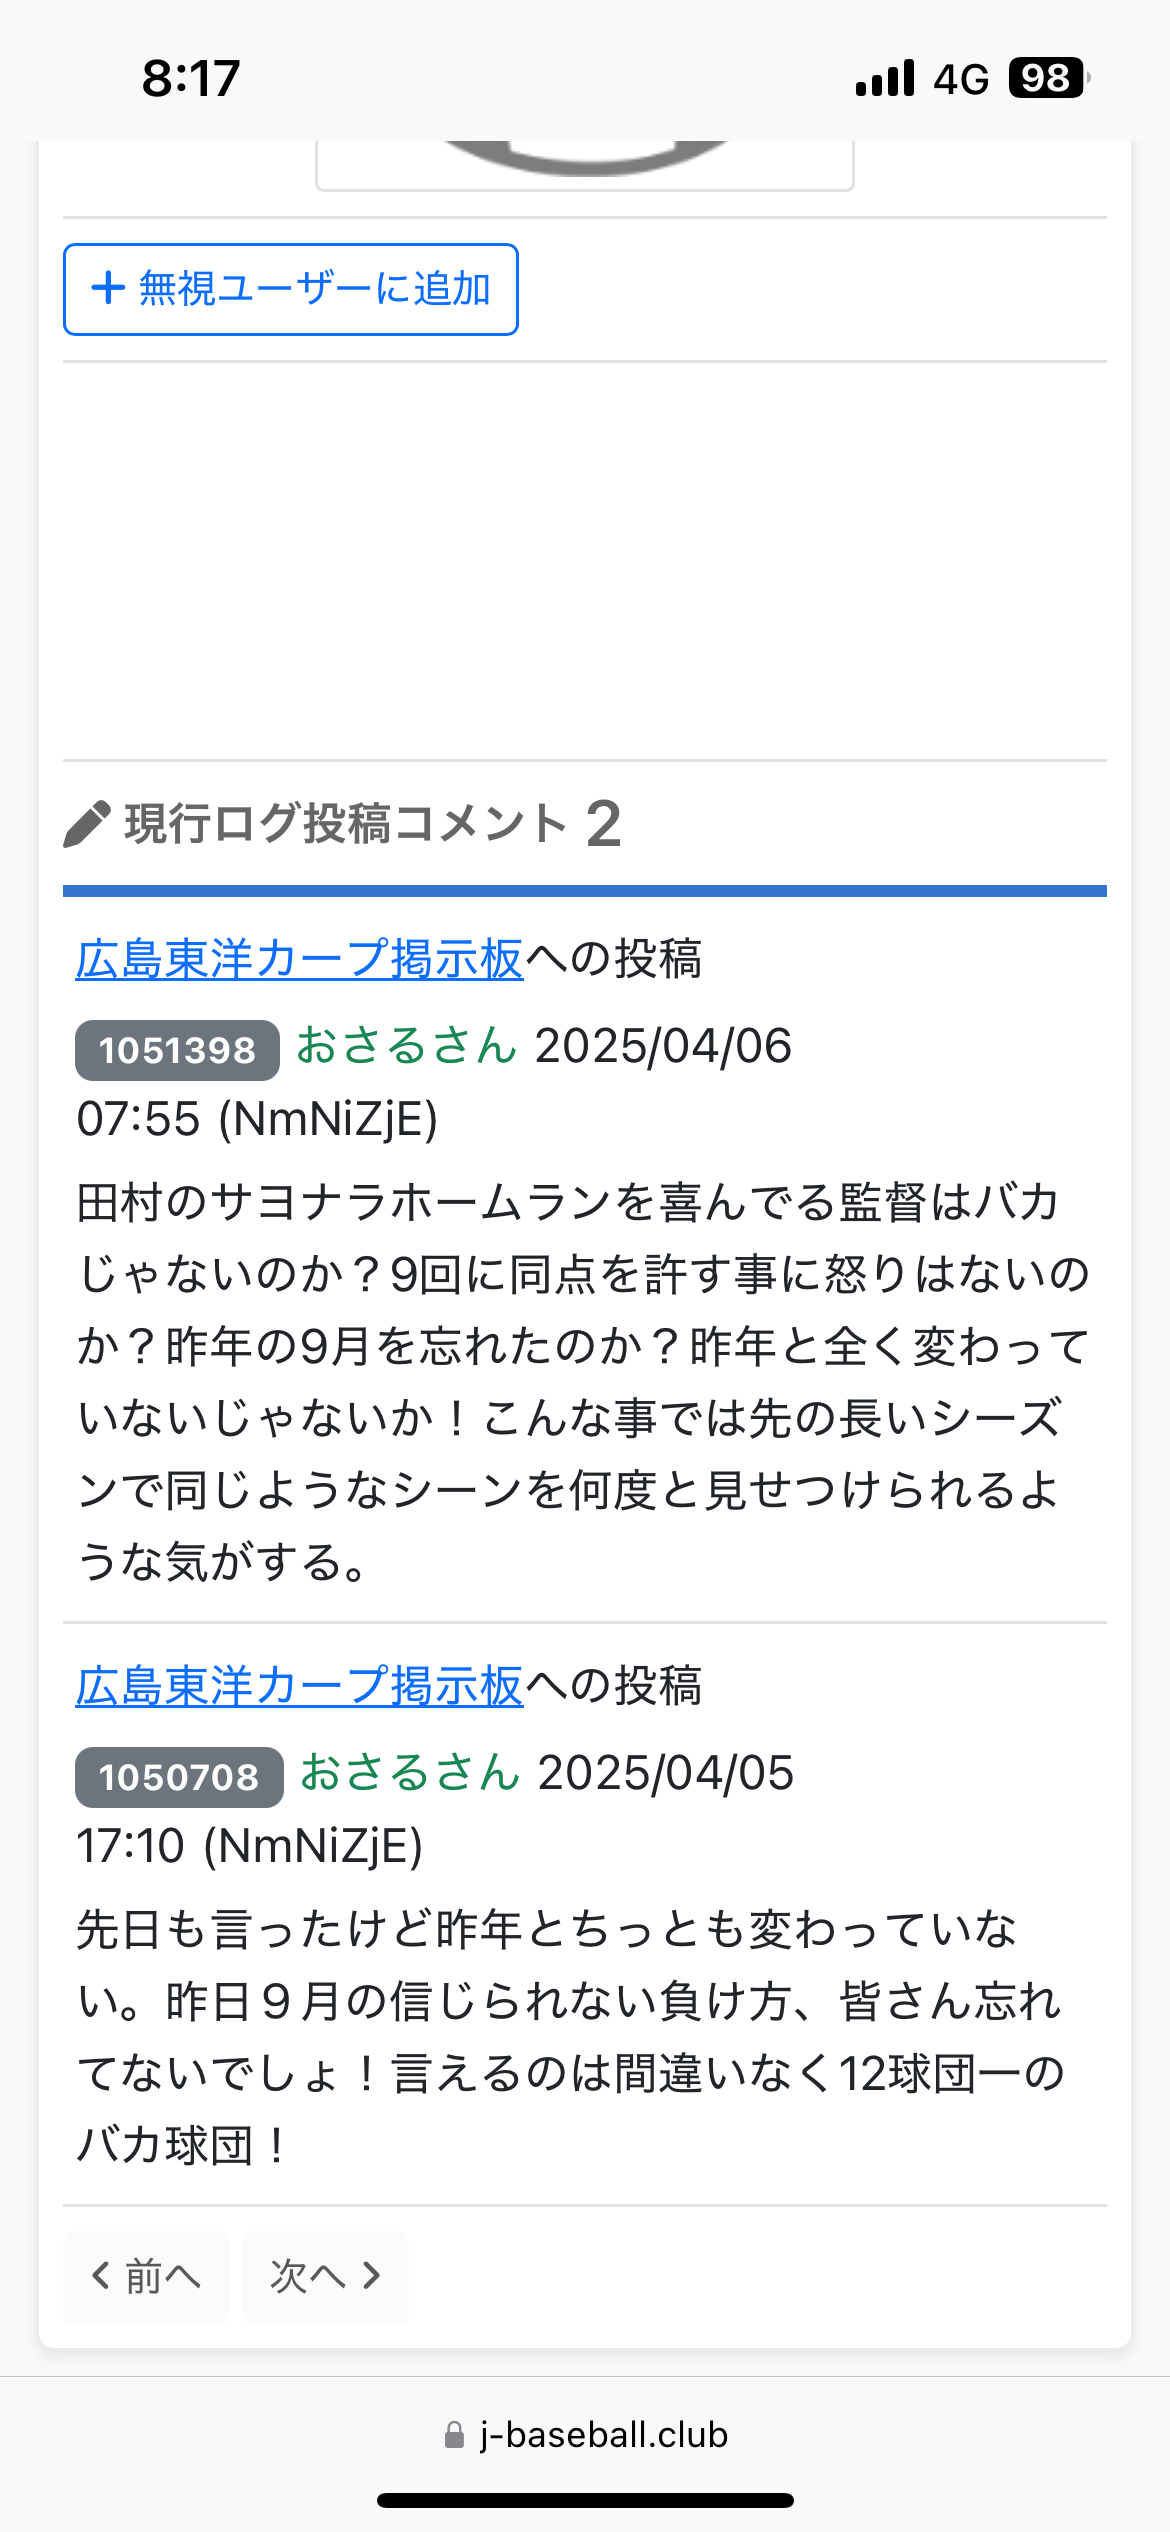Go to previous page with 前へ
The width and height of the screenshot is (1170, 2532).
[x=146, y=2277]
